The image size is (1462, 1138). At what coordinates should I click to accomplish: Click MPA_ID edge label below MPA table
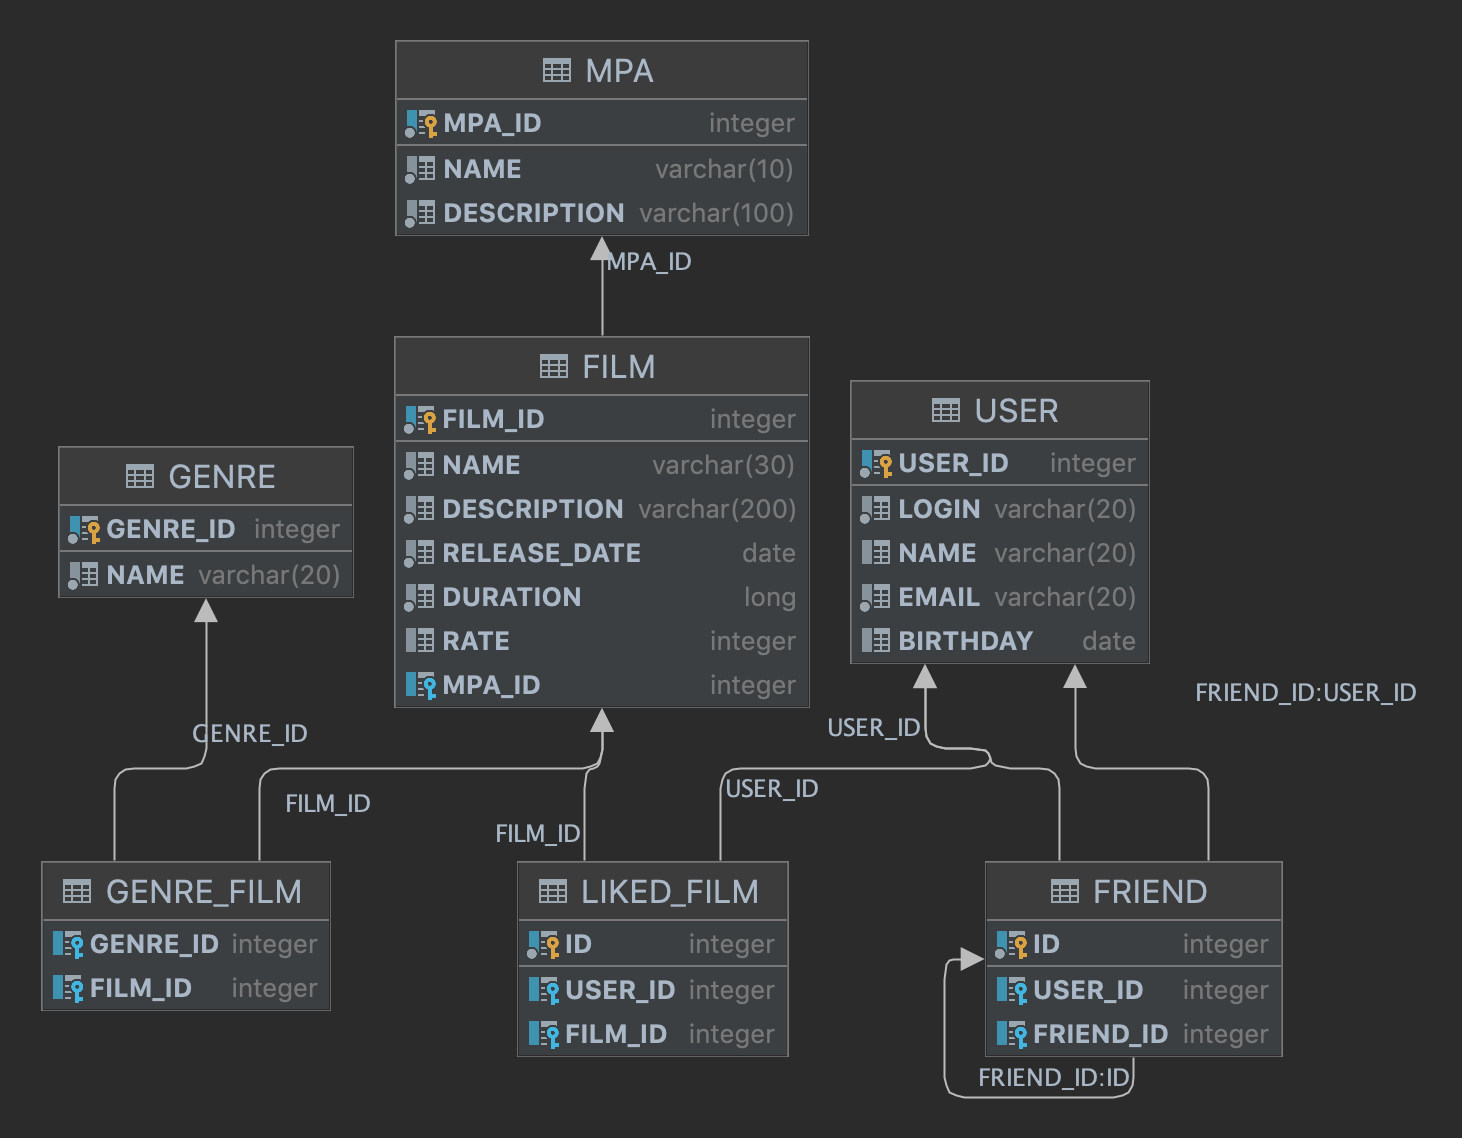coord(649,262)
